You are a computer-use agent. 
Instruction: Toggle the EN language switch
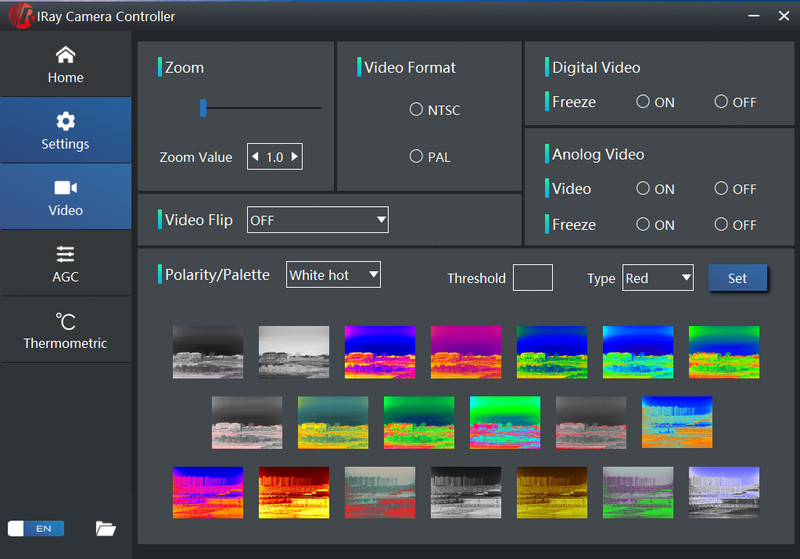[x=36, y=528]
